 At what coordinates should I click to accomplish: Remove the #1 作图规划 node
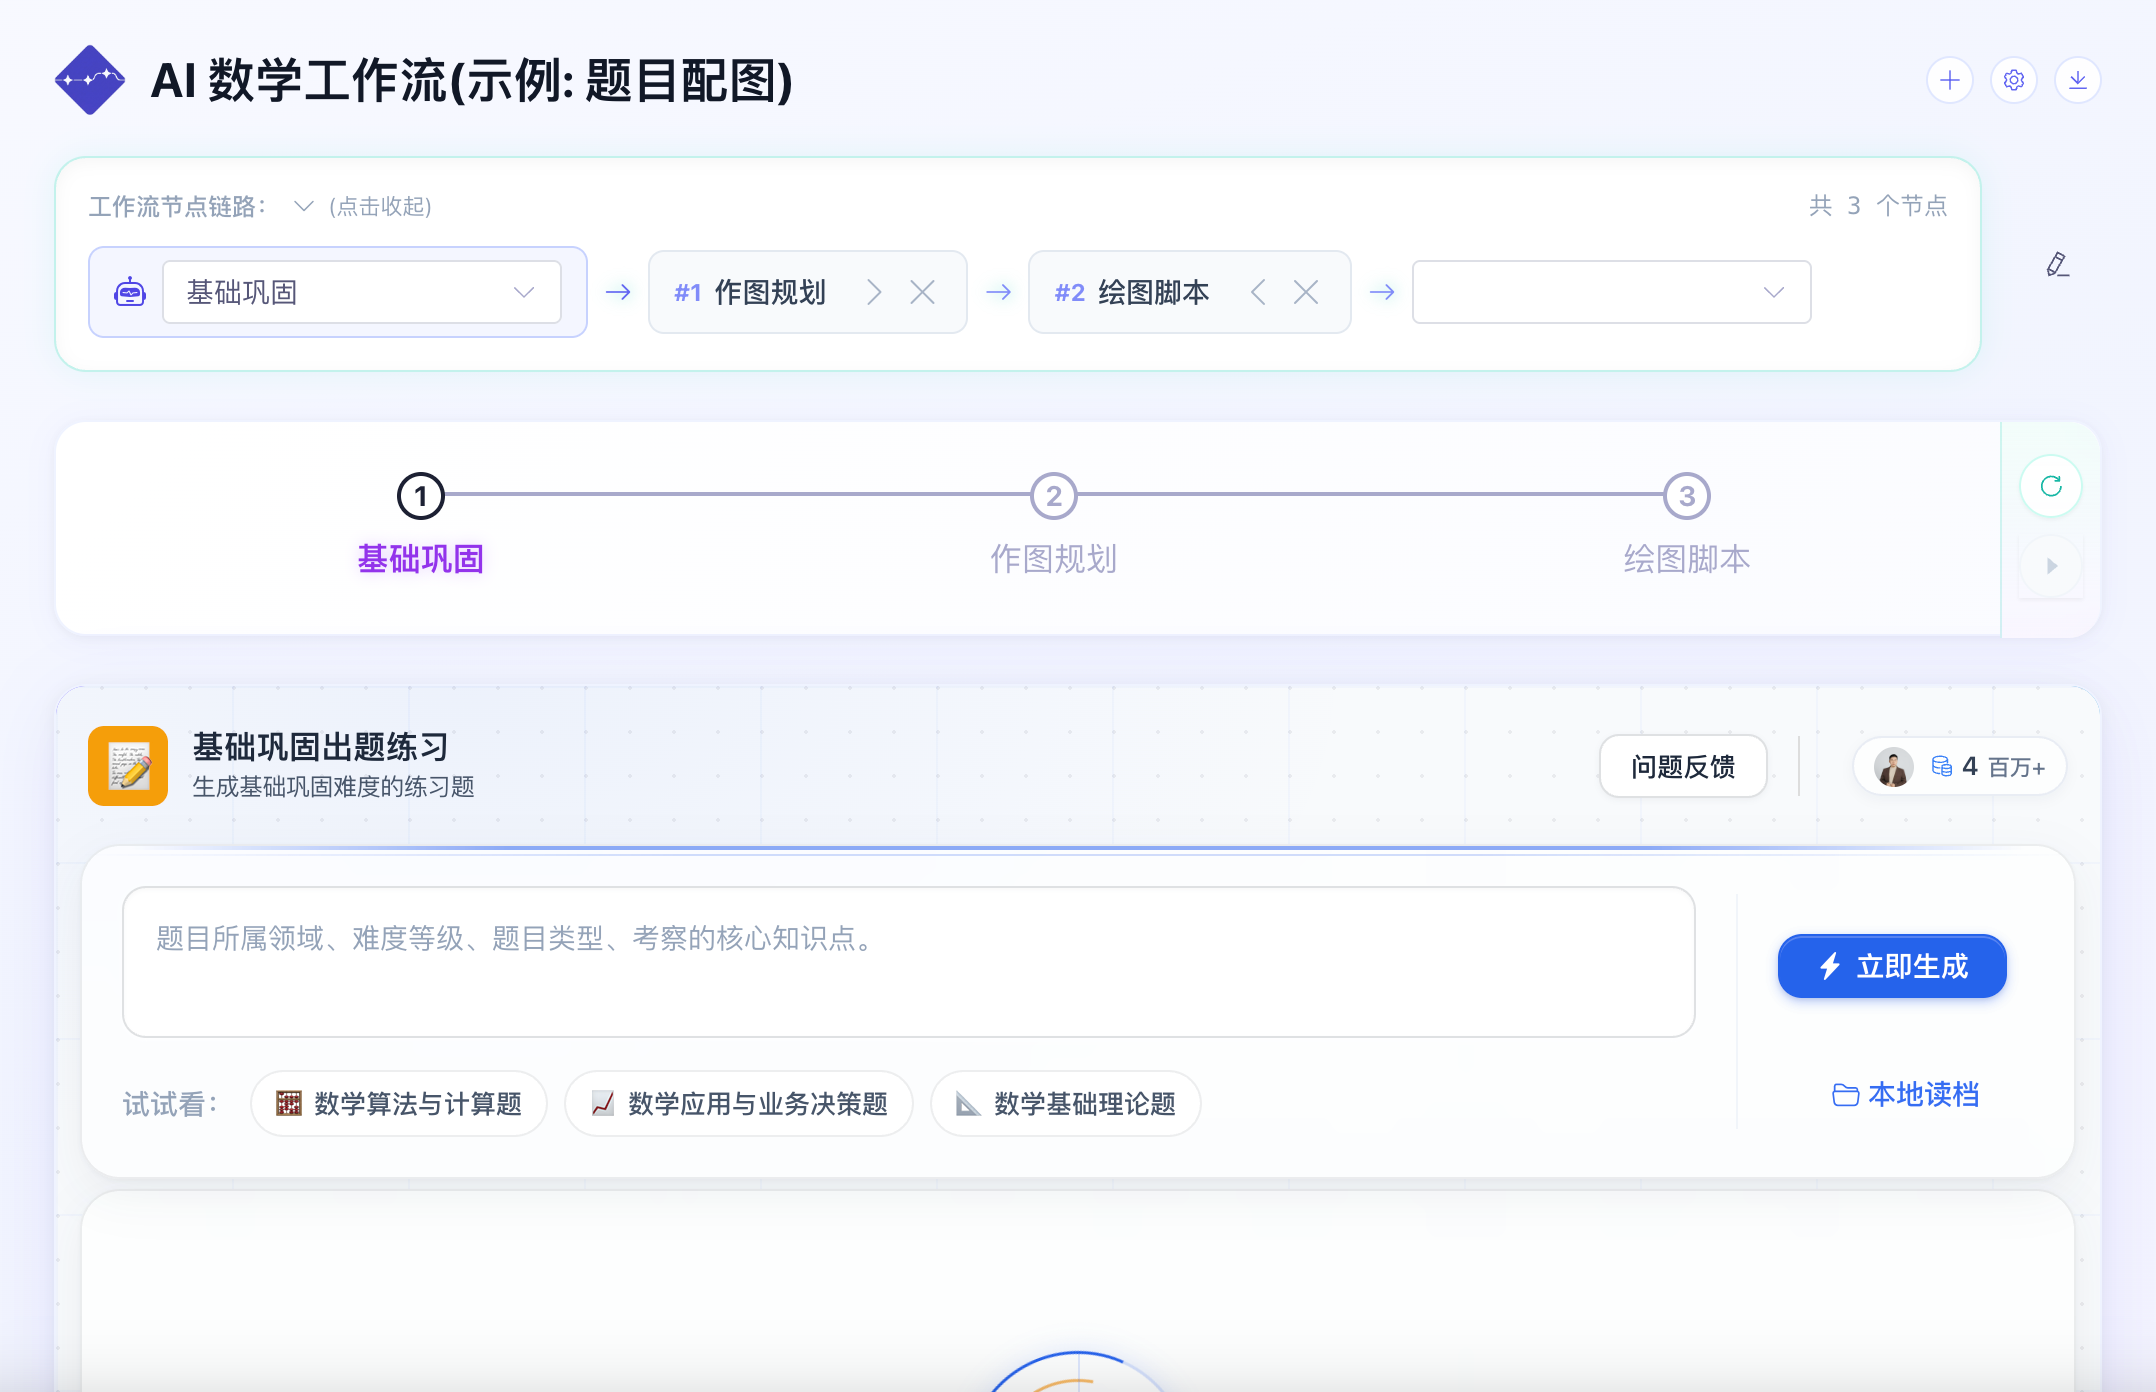[x=922, y=292]
